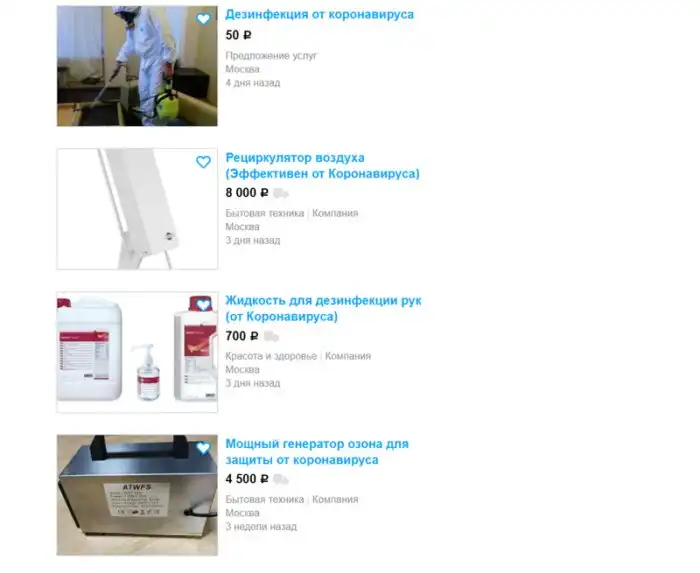Open Дезинфекция от коронавируса listing title

tap(319, 14)
